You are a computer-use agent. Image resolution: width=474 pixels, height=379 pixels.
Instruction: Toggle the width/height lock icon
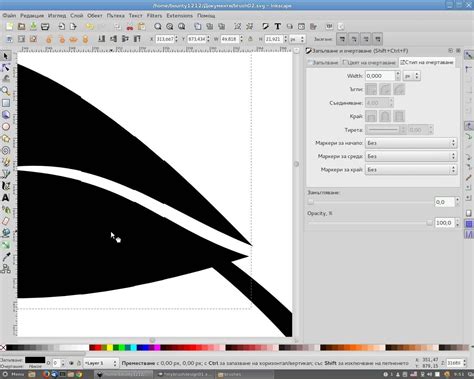[250, 39]
